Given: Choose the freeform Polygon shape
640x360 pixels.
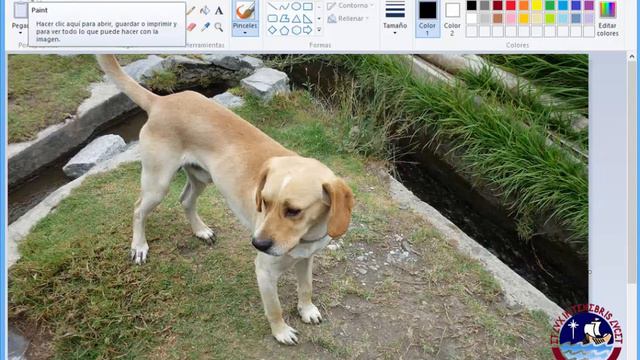Looking at the screenshot, I should coord(284,18).
